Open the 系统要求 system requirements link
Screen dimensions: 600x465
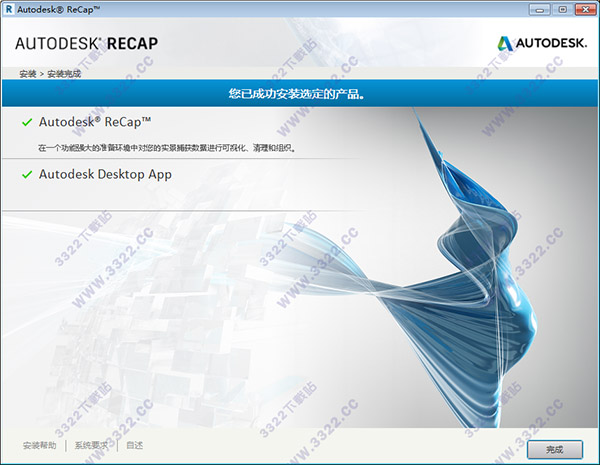(91, 445)
